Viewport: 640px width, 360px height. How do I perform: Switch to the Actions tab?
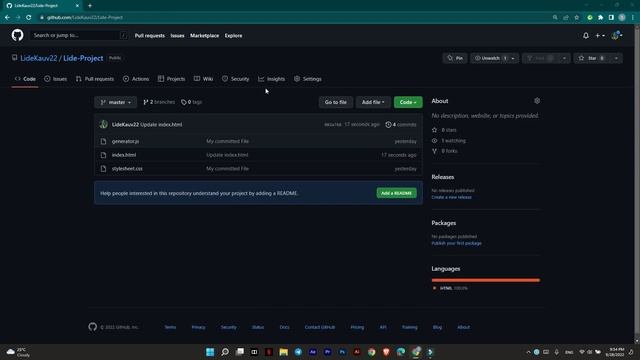(136, 79)
